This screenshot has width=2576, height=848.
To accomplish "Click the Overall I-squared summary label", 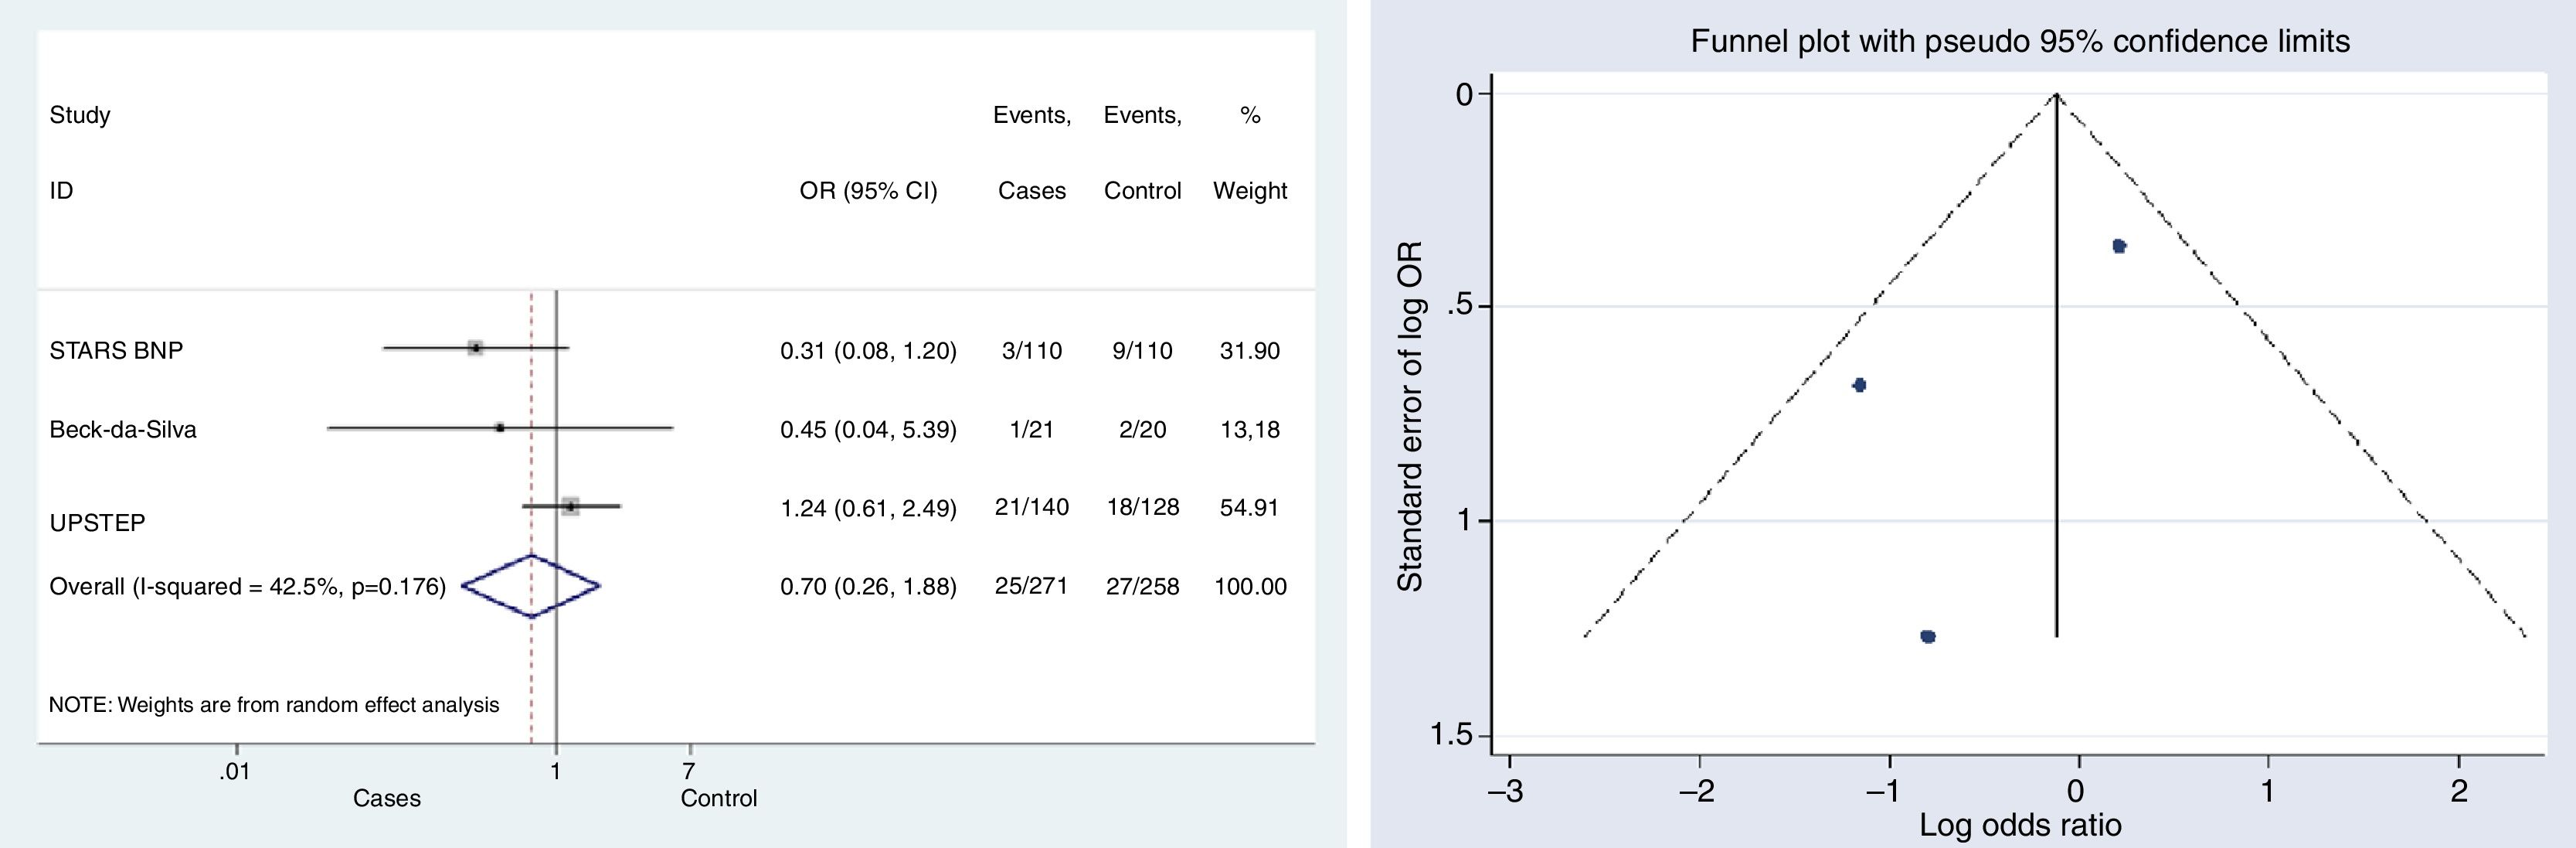I will click(x=247, y=587).
